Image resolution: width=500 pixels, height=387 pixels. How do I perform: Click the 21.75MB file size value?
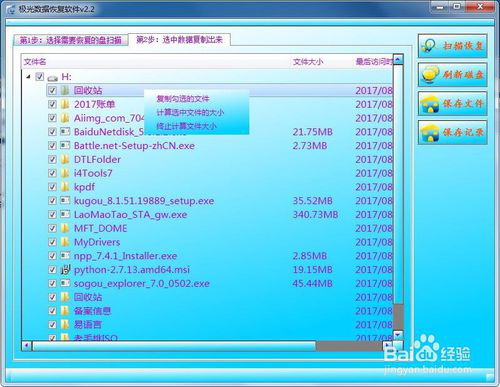pyautogui.click(x=313, y=132)
